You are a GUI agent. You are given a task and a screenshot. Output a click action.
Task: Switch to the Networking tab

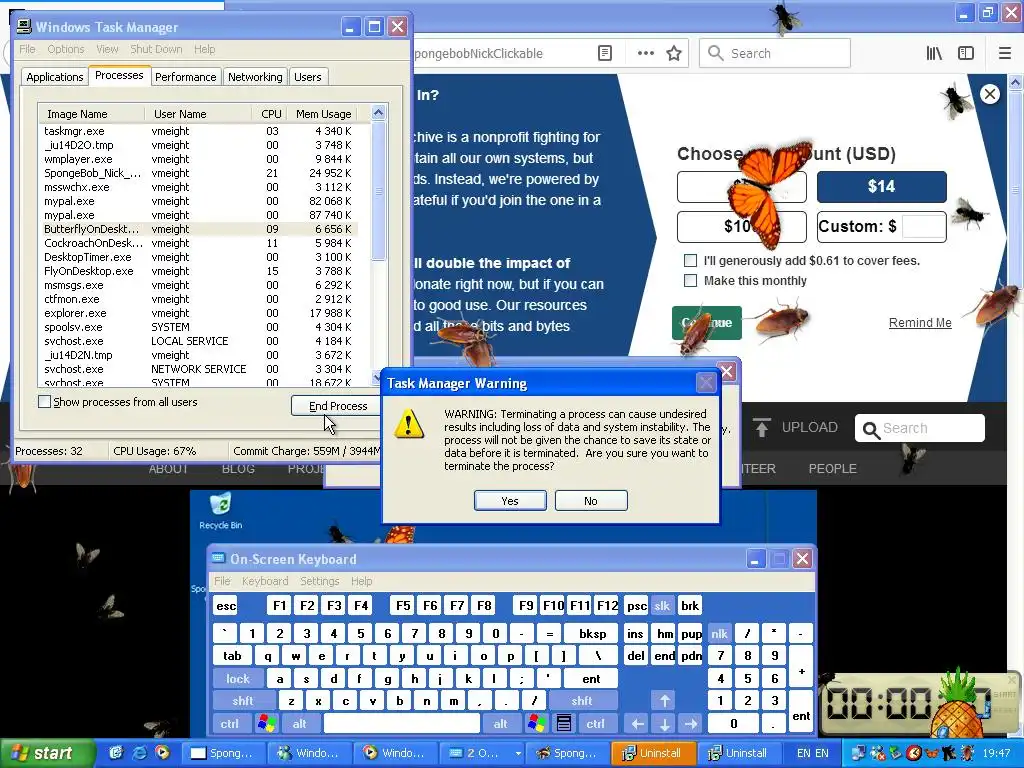(x=255, y=77)
